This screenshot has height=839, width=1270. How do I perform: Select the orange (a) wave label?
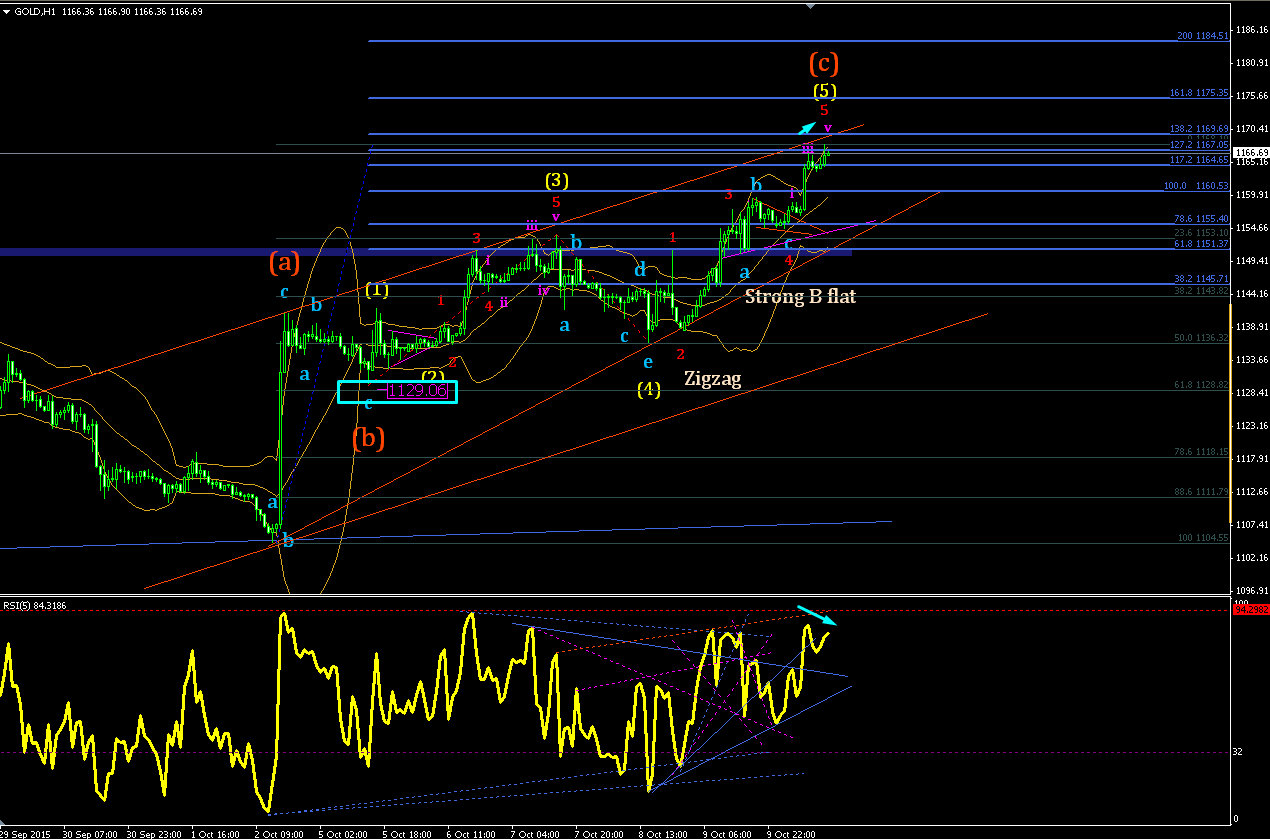click(284, 263)
